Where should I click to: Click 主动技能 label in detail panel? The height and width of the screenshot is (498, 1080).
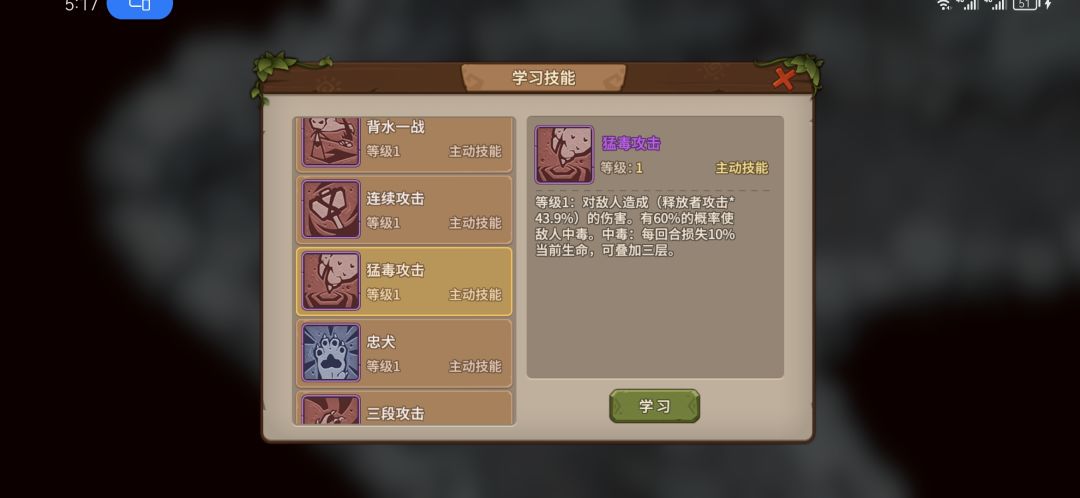point(742,168)
